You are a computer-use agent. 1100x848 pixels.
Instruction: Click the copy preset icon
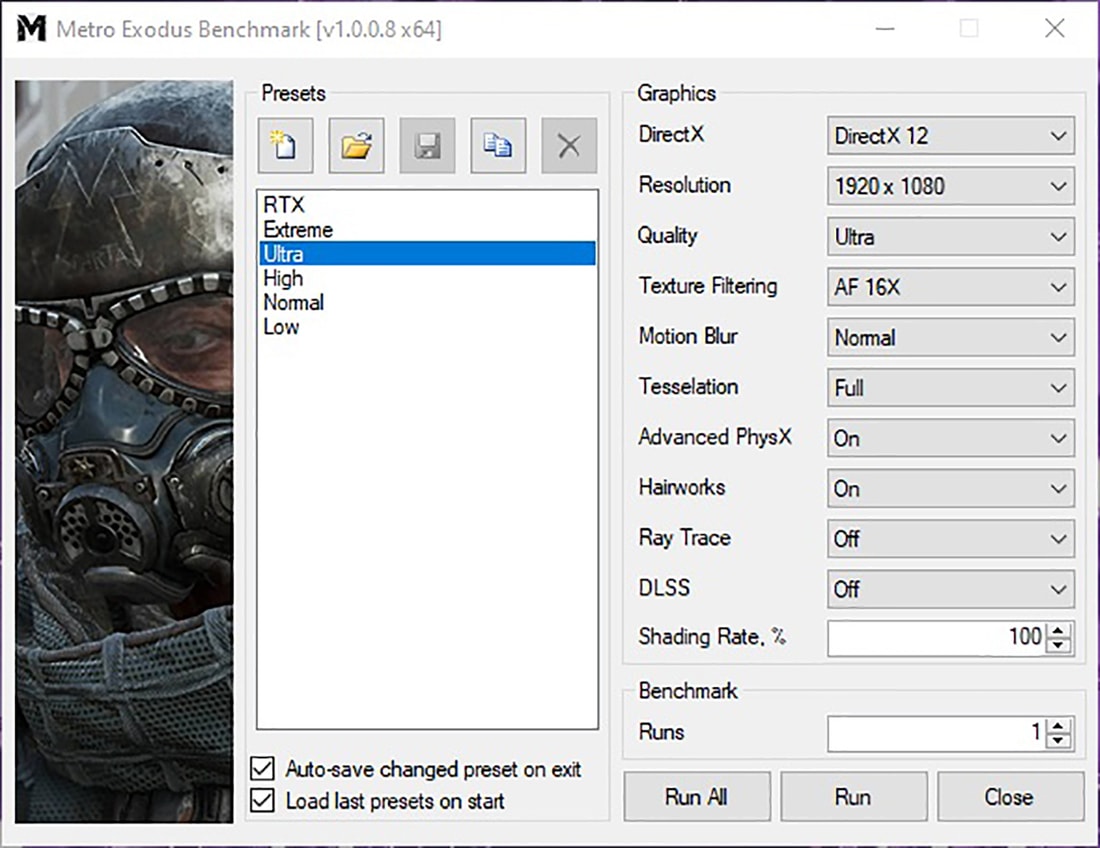pyautogui.click(x=498, y=146)
